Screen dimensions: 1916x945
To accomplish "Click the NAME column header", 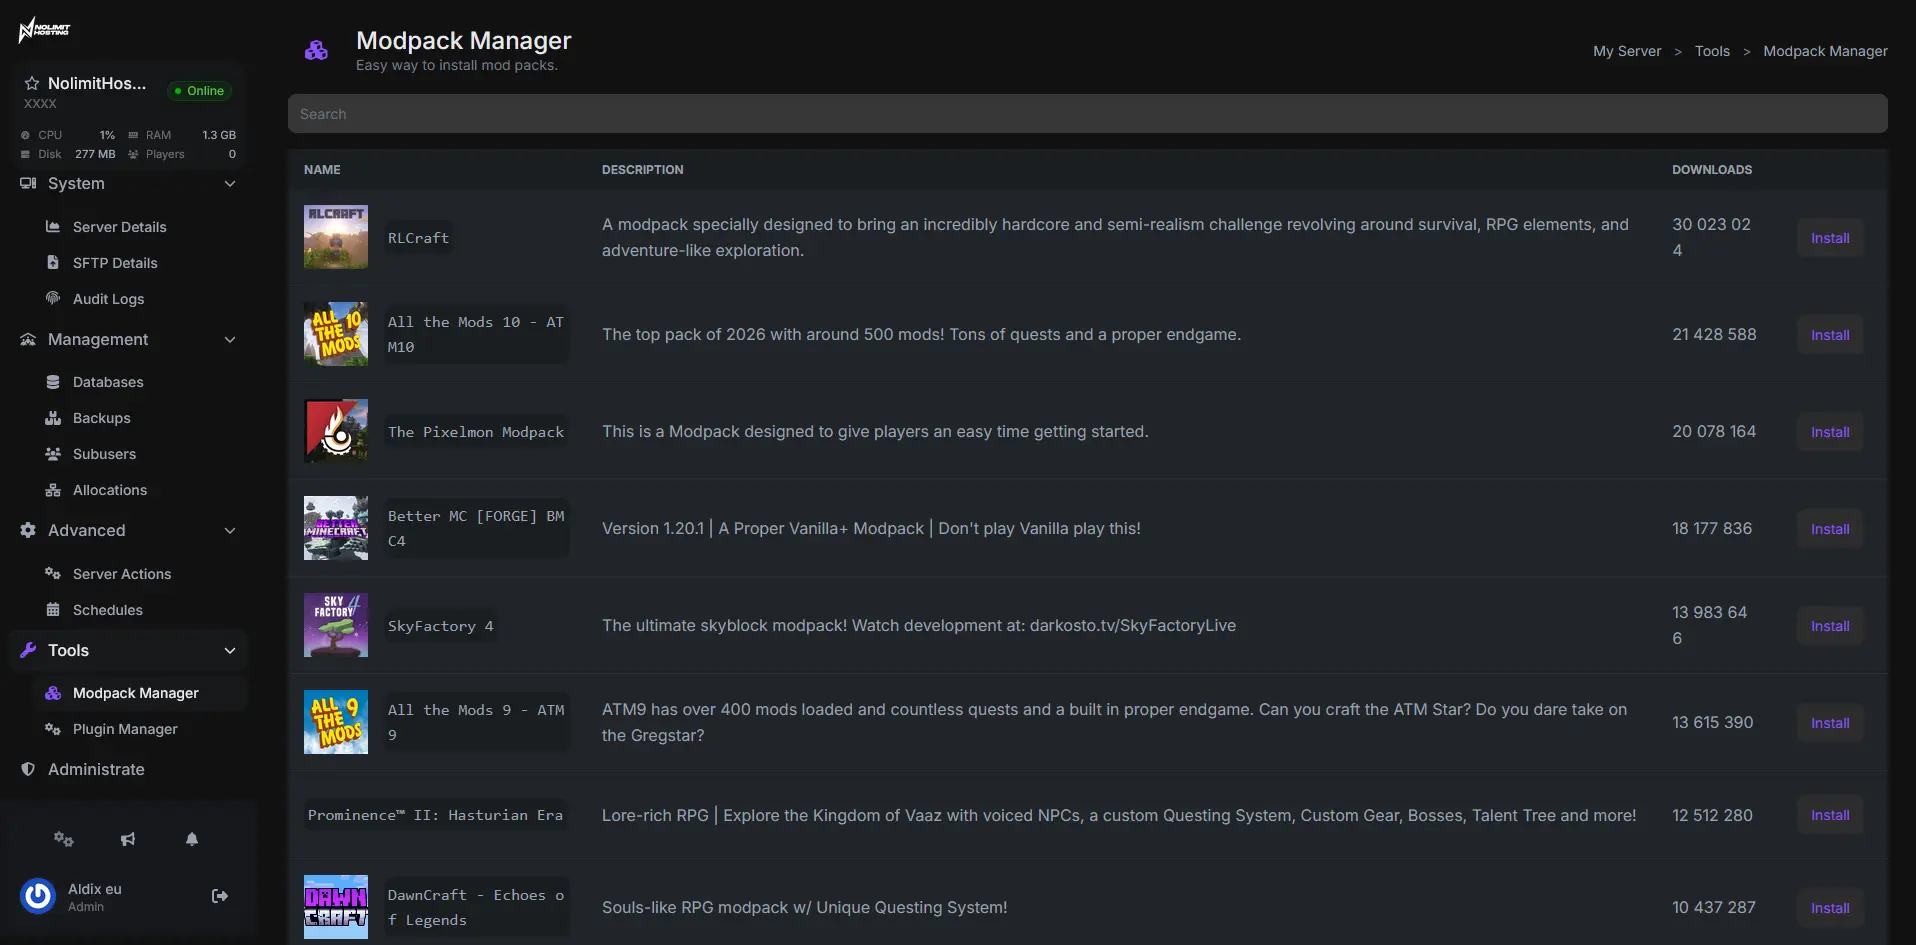I will tap(322, 170).
